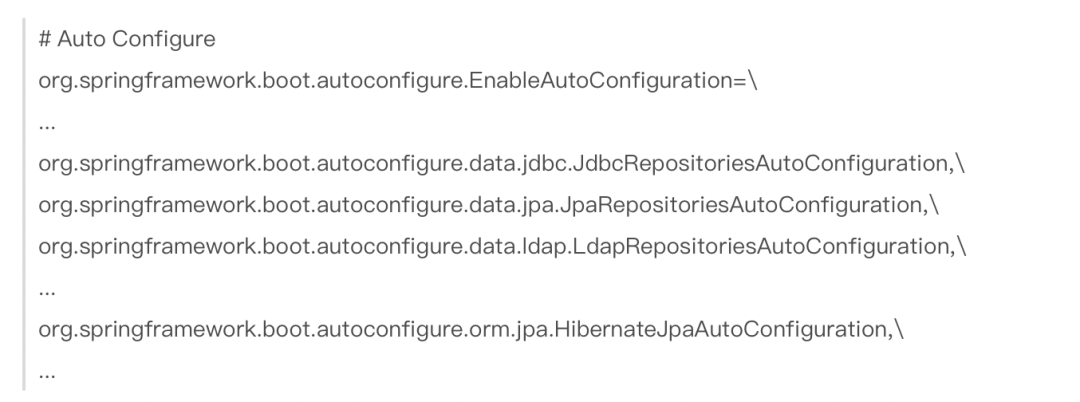Click the '# Auto Configure' comment line

click(127, 39)
